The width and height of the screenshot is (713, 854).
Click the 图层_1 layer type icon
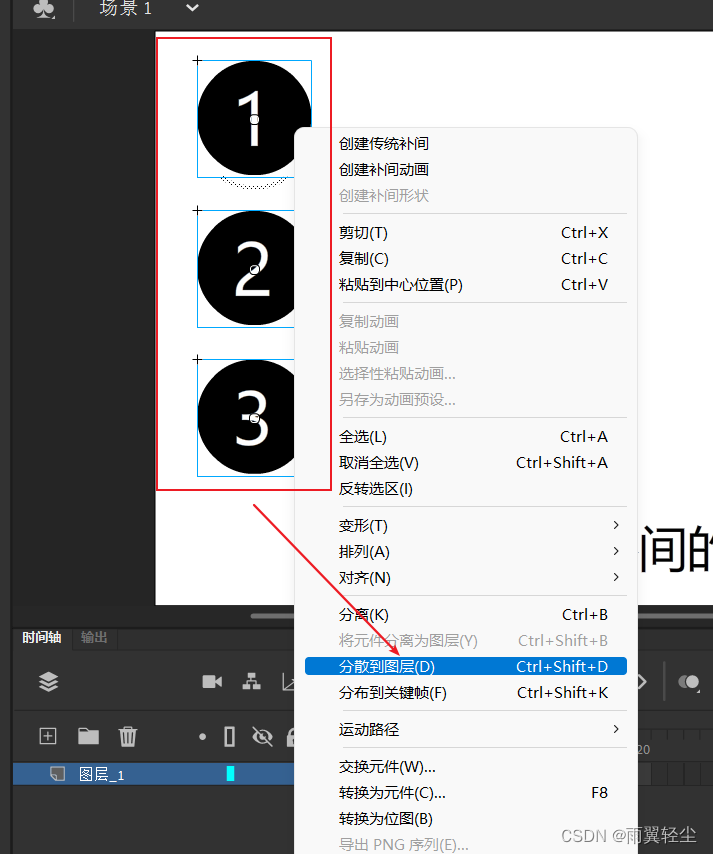[57, 774]
